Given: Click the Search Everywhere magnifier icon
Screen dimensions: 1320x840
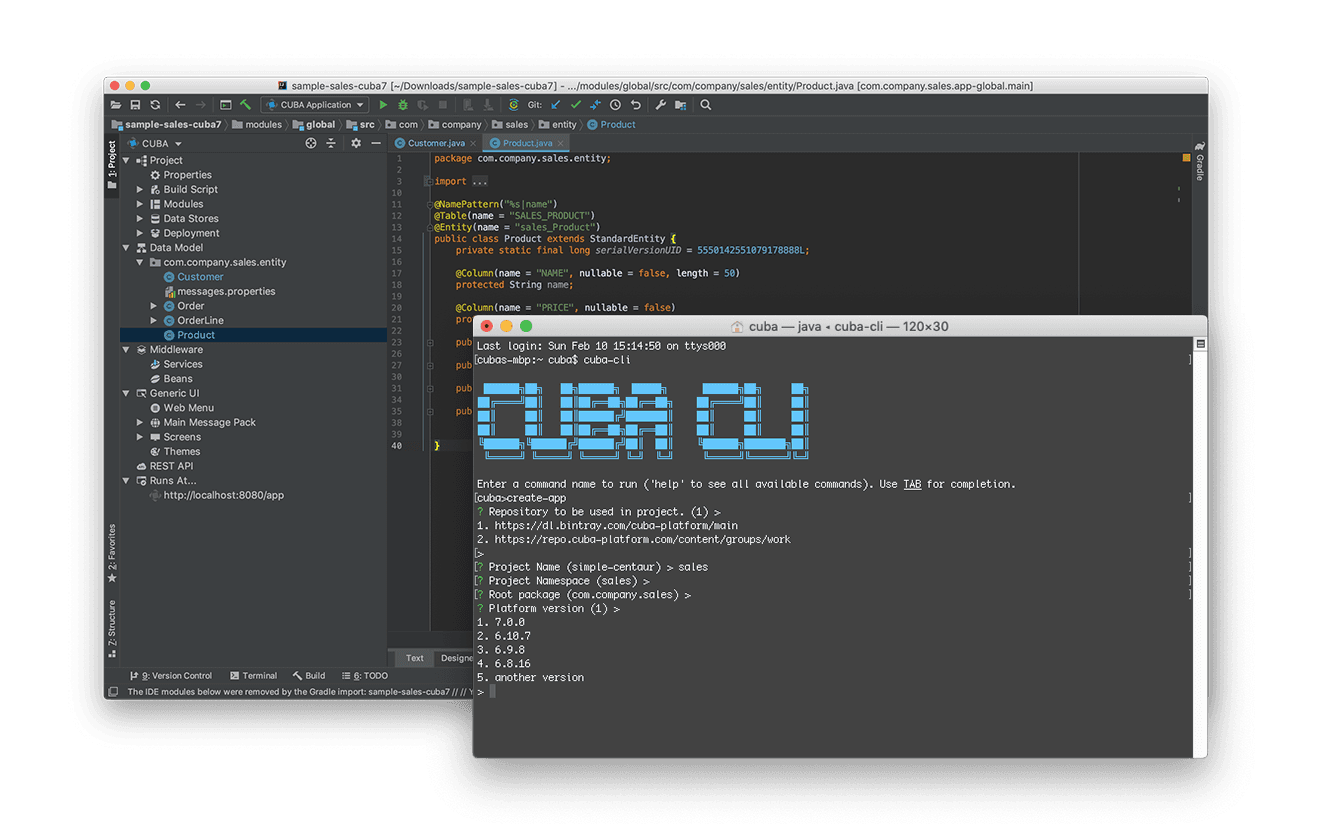Looking at the screenshot, I should click(x=706, y=105).
